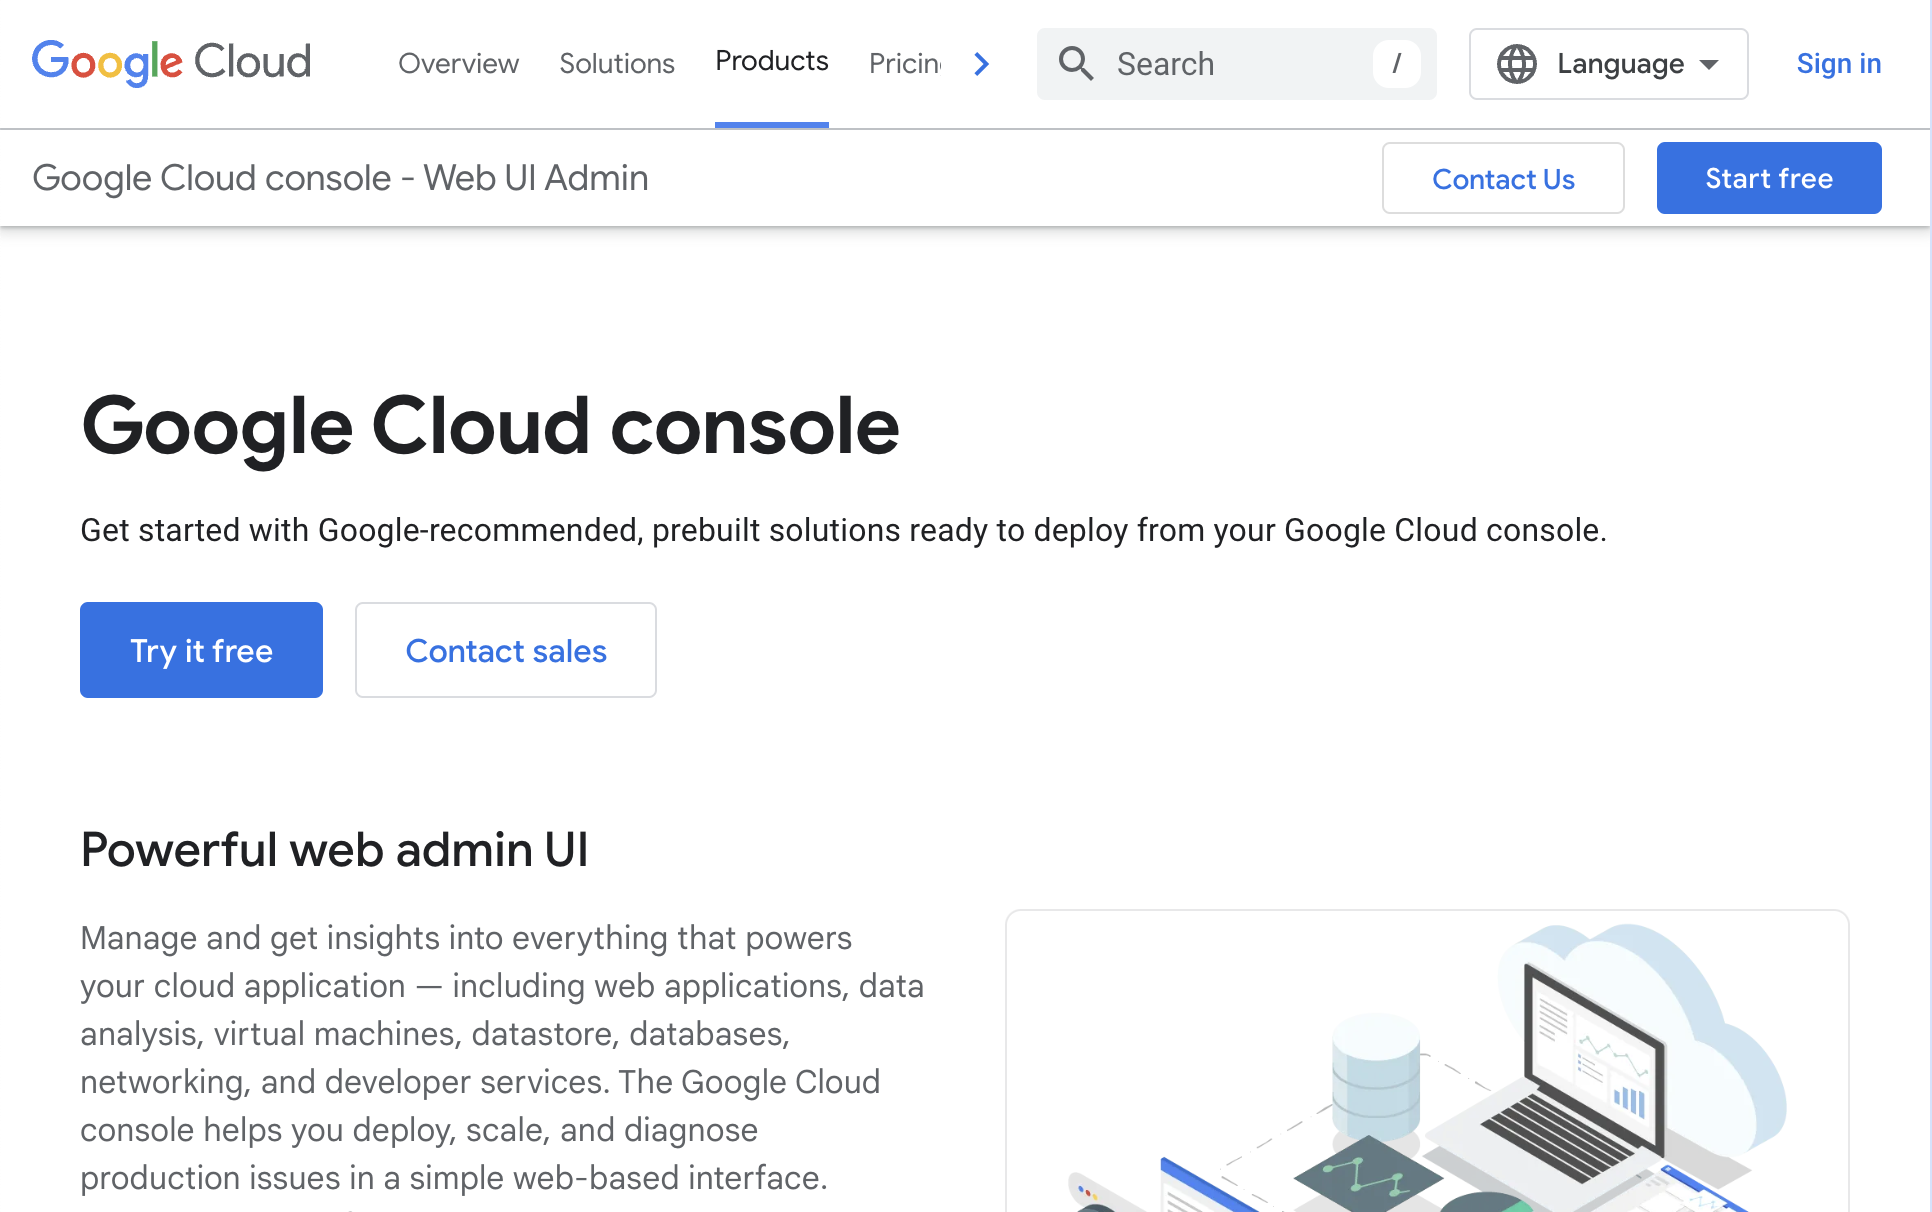Click the Search bar icon
The image size is (1932, 1212).
[x=1075, y=63]
